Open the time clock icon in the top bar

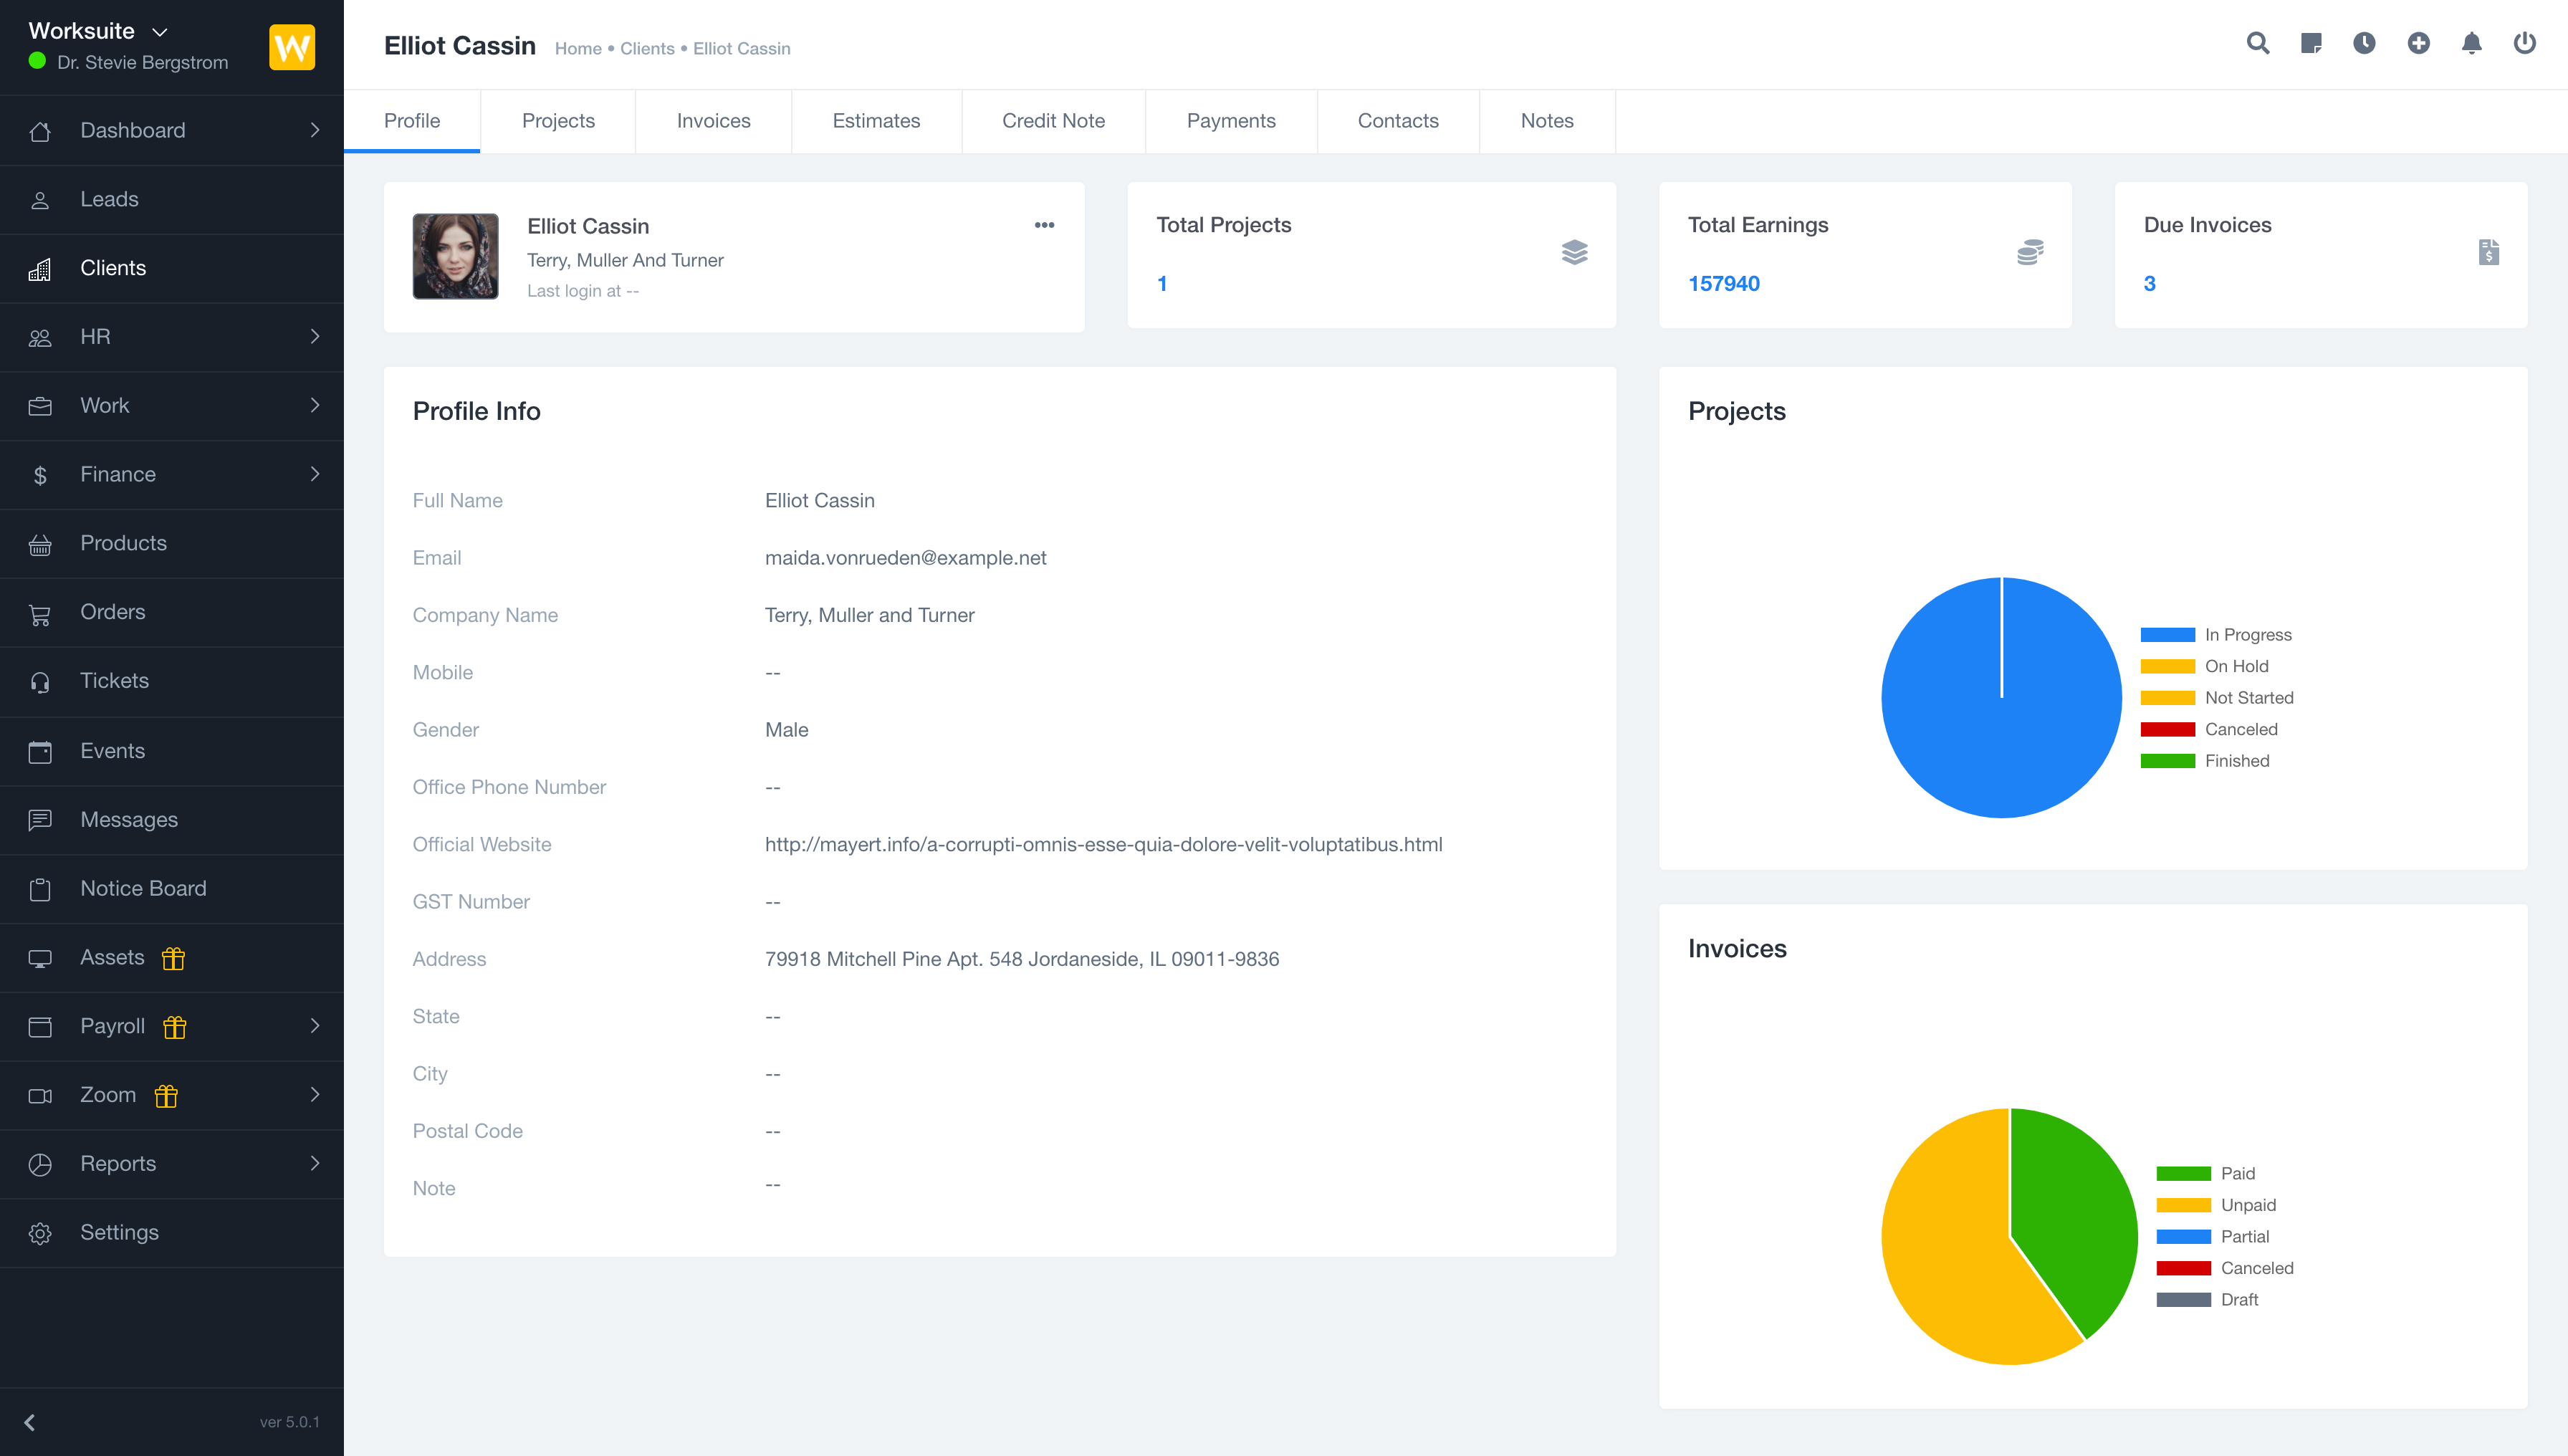[x=2364, y=44]
